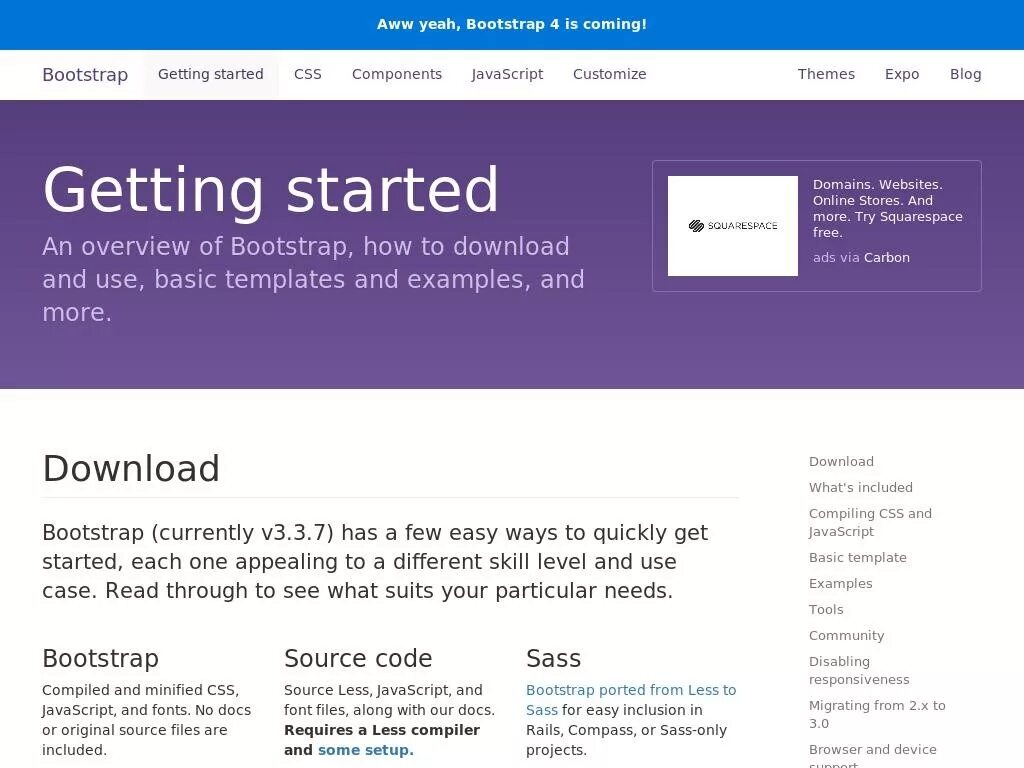The height and width of the screenshot is (768, 1024).
Task: Click the Bootstrap 4 is coming banner
Action: [511, 24]
